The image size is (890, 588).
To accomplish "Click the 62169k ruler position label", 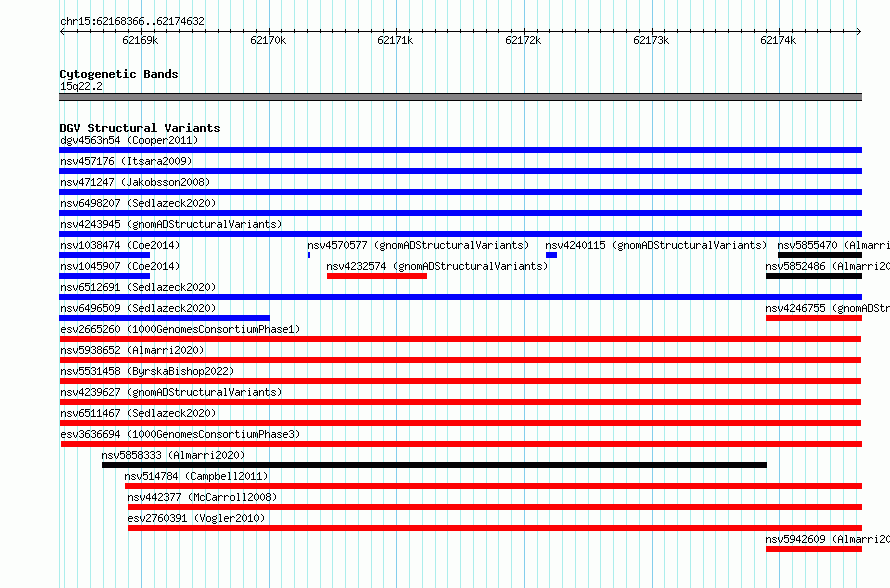I will [x=140, y=40].
